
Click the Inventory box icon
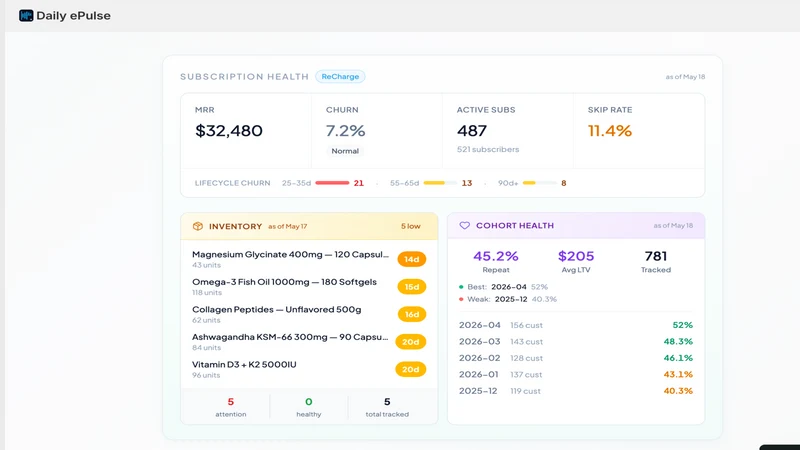(x=198, y=226)
